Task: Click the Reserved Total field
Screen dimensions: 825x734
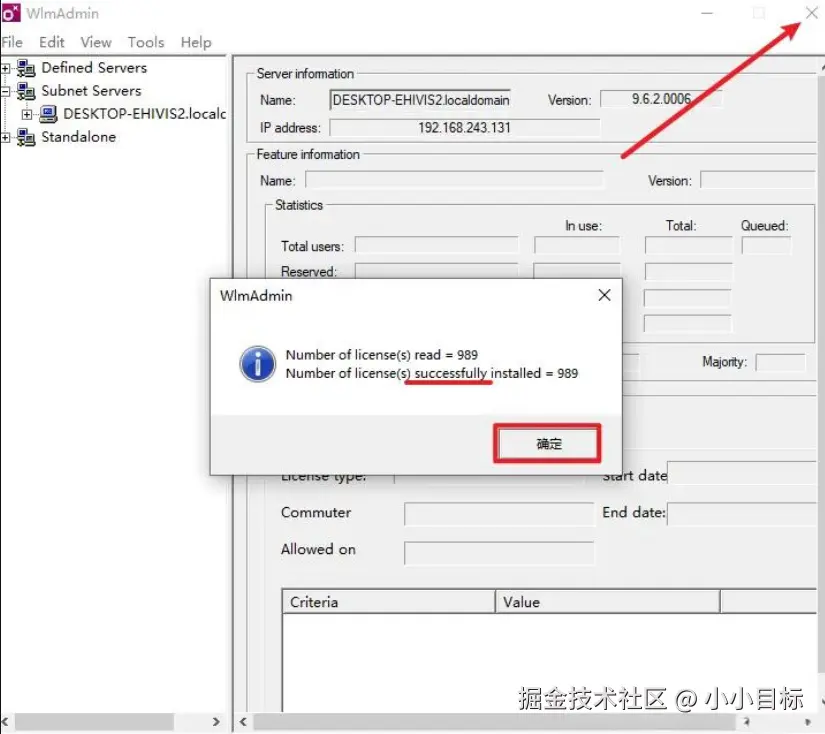Action: pyautogui.click(x=689, y=272)
